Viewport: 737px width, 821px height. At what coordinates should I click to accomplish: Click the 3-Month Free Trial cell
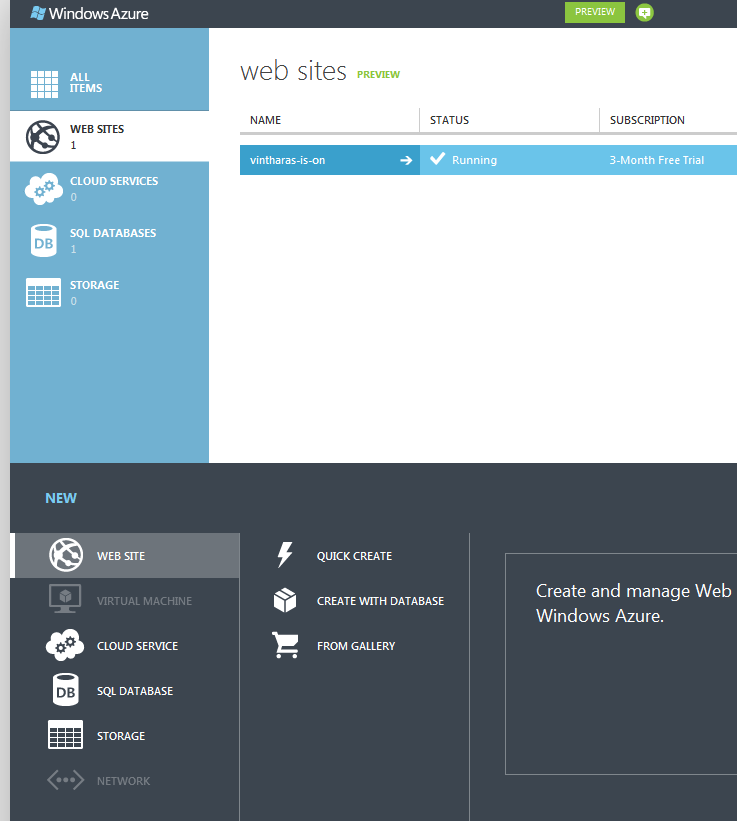[656, 160]
